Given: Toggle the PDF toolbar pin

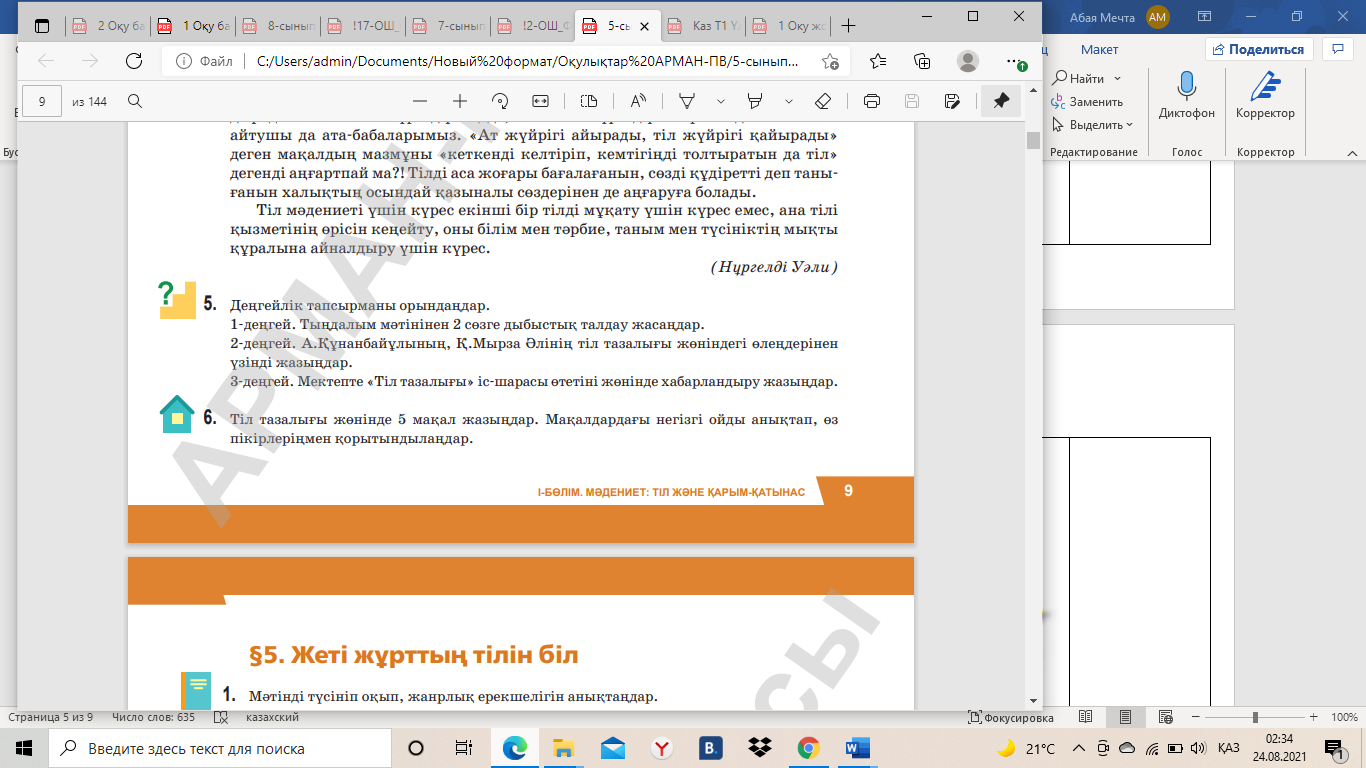Looking at the screenshot, I should [x=1000, y=101].
